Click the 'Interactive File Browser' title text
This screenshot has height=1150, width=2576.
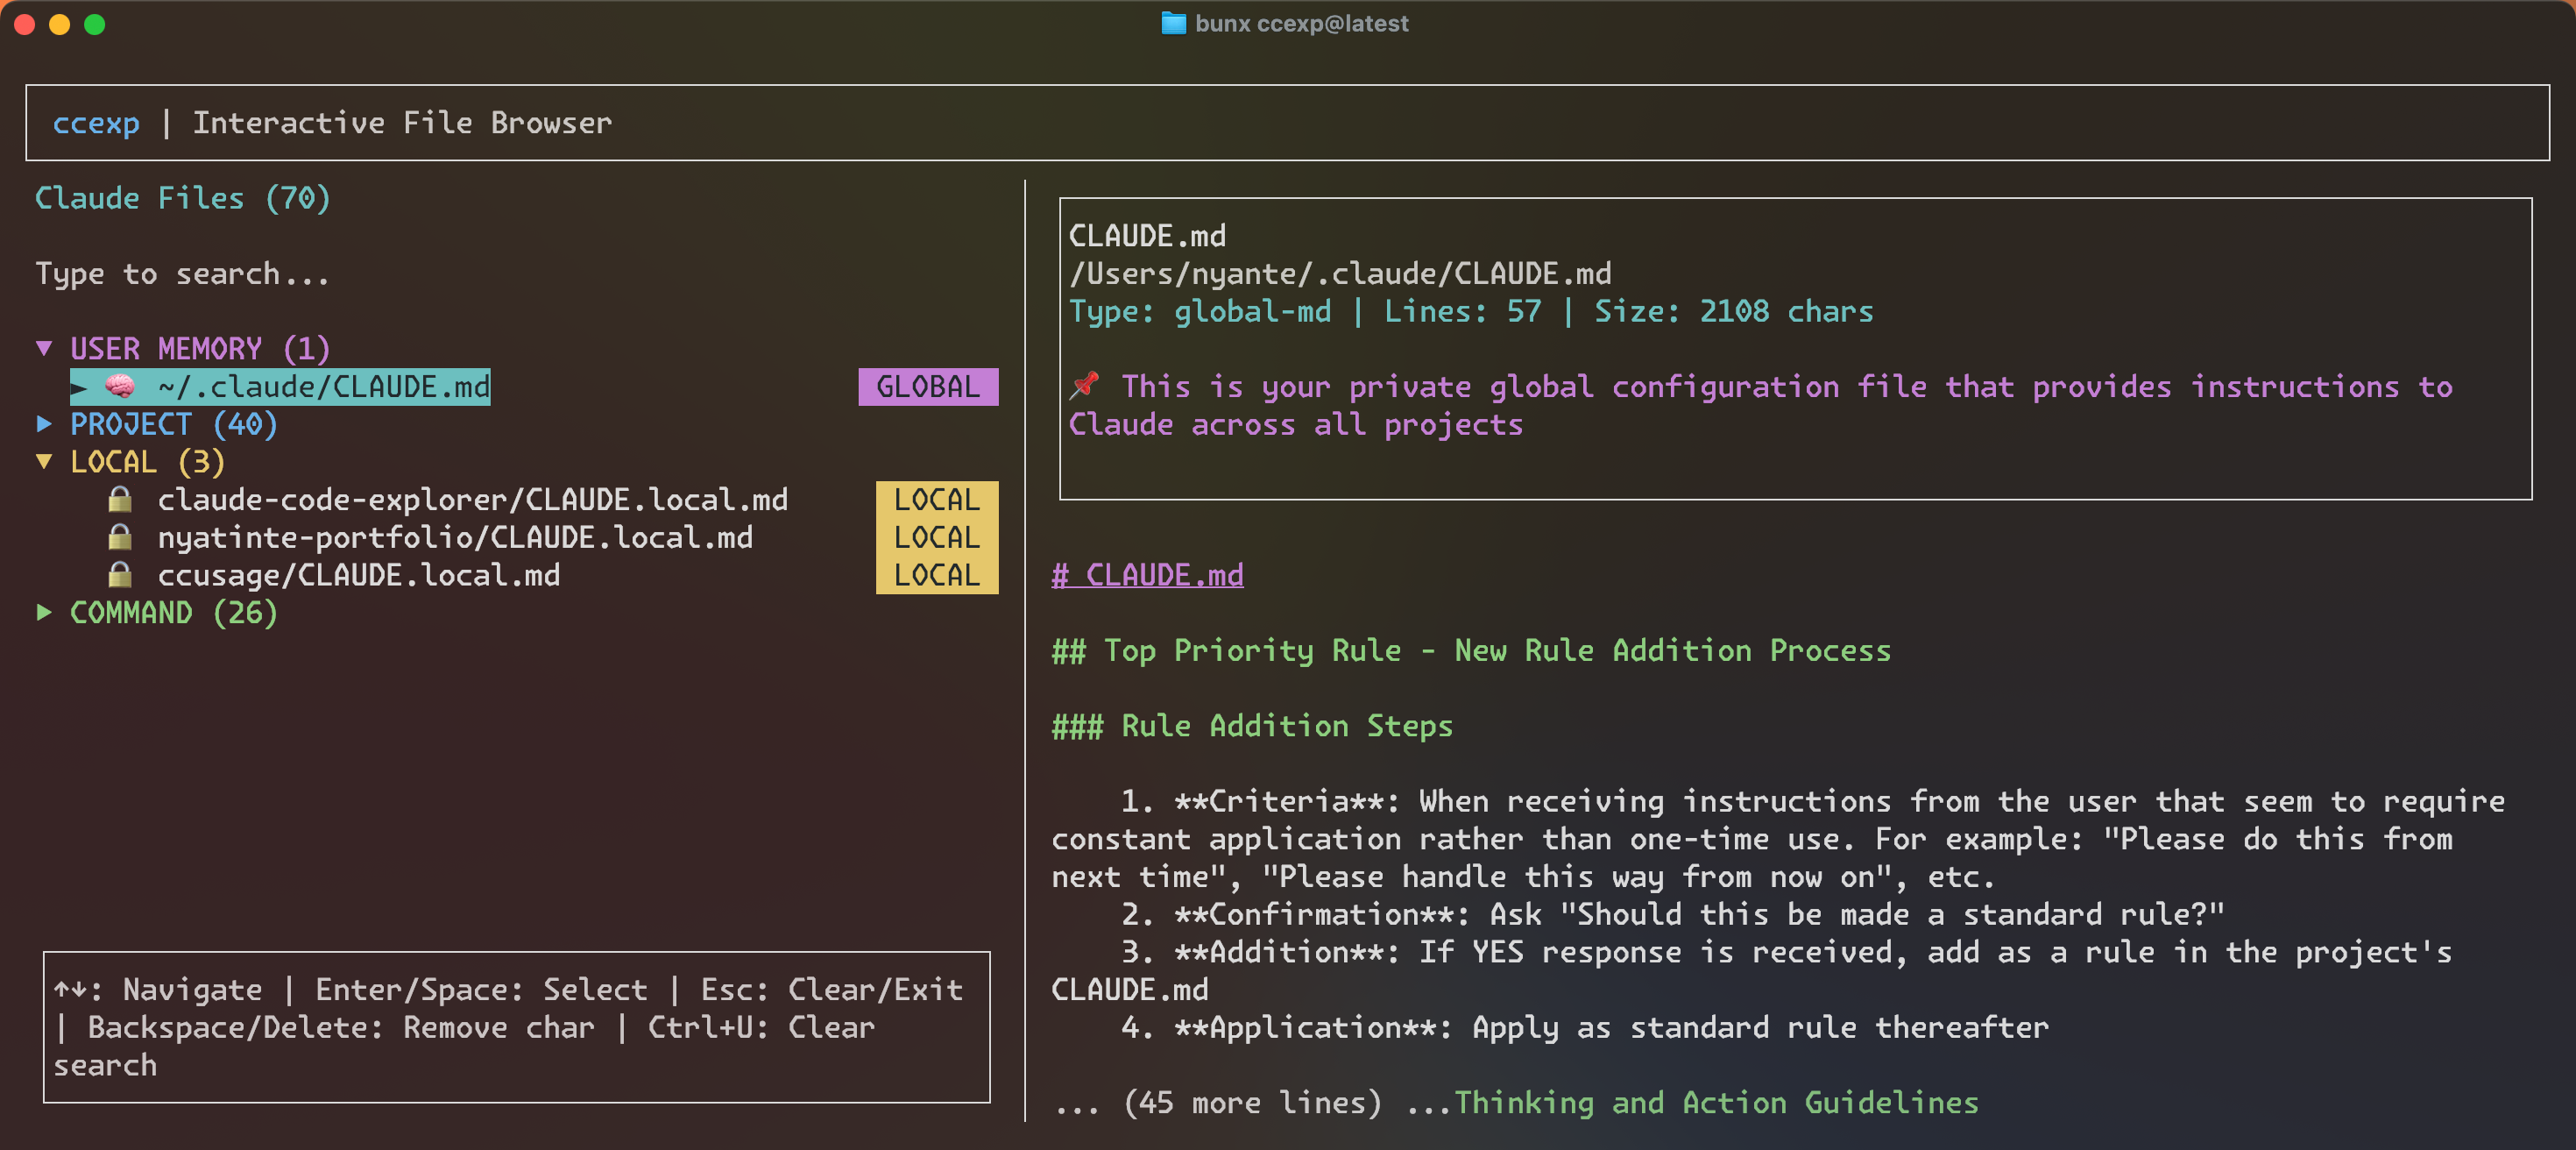click(x=402, y=122)
